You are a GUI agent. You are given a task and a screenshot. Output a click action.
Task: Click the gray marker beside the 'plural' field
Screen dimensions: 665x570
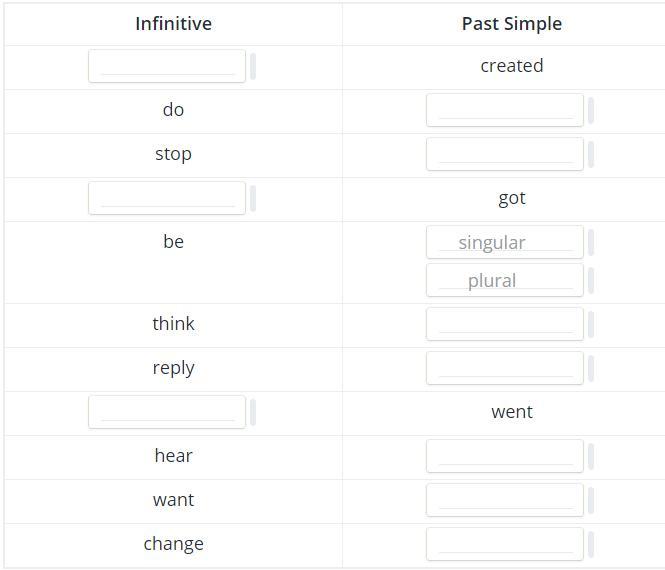coord(591,280)
